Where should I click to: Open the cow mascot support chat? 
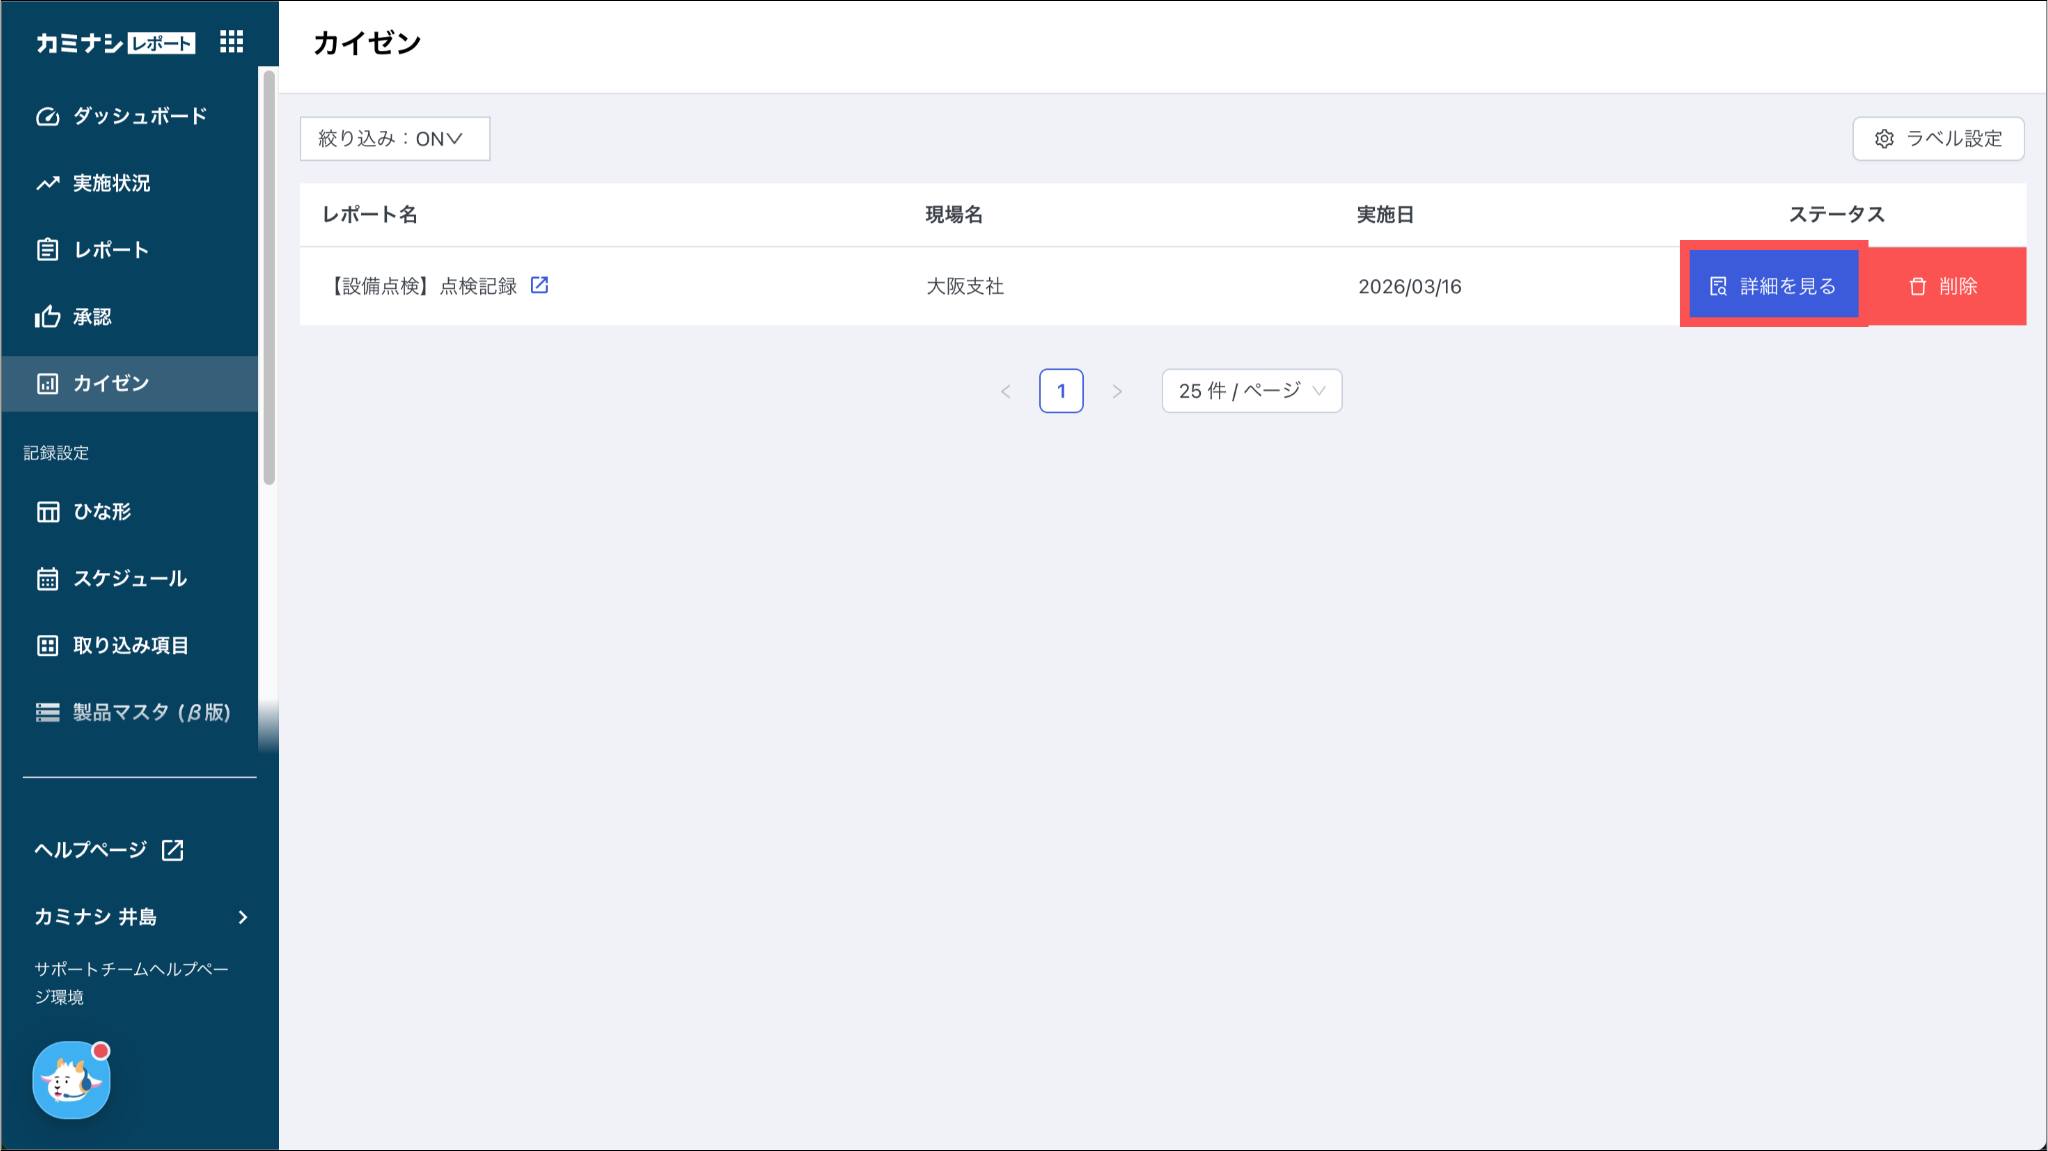pyautogui.click(x=71, y=1080)
